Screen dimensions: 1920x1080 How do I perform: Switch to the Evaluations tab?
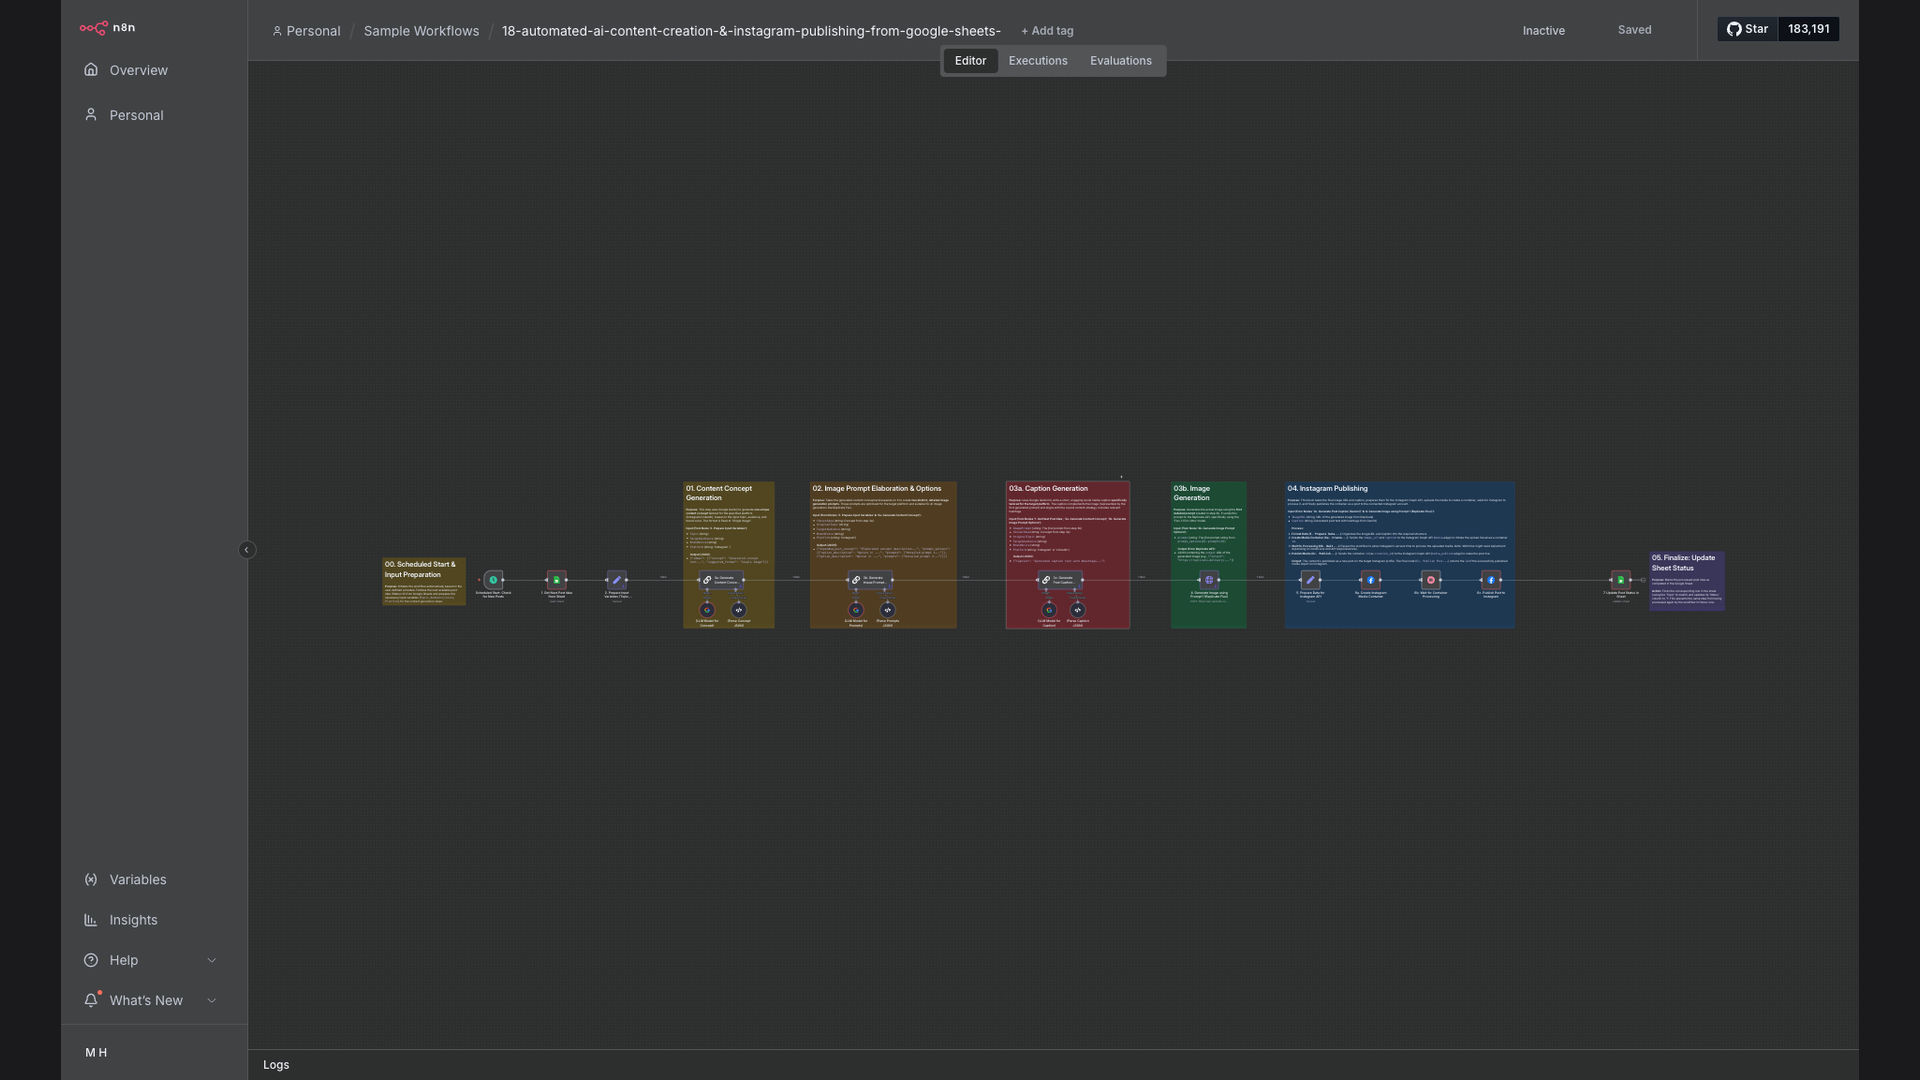(x=1121, y=61)
